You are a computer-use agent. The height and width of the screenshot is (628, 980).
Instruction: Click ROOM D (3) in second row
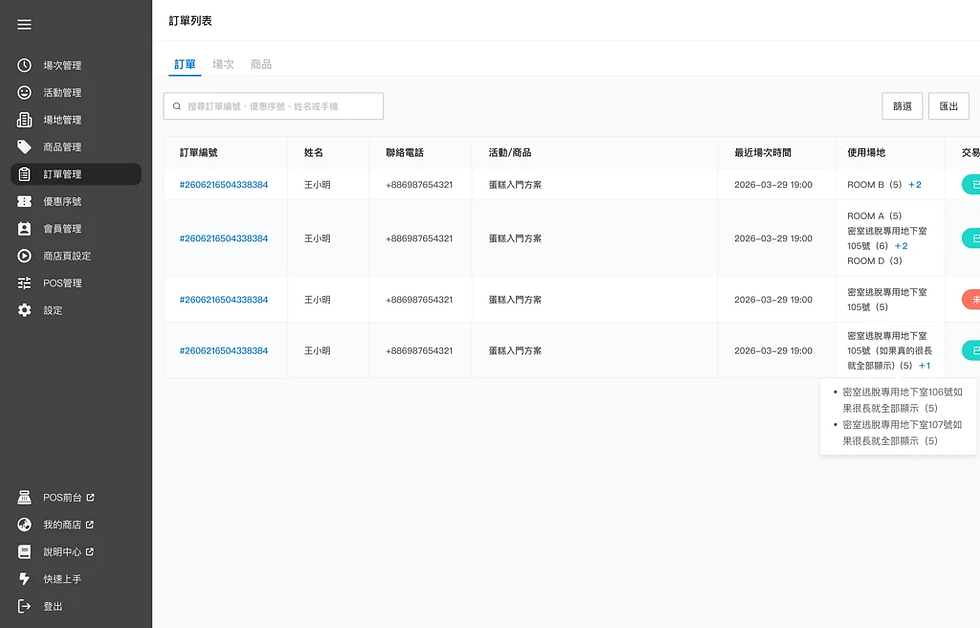pos(874,261)
